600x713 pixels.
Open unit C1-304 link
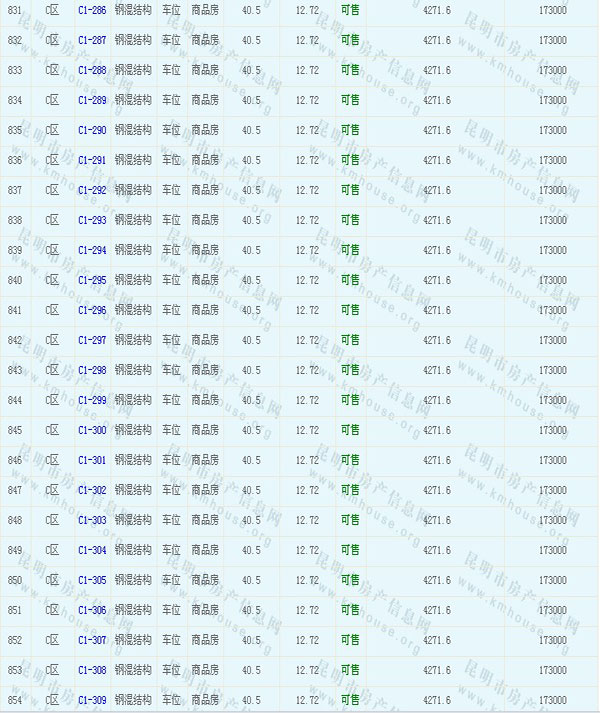pyautogui.click(x=91, y=550)
